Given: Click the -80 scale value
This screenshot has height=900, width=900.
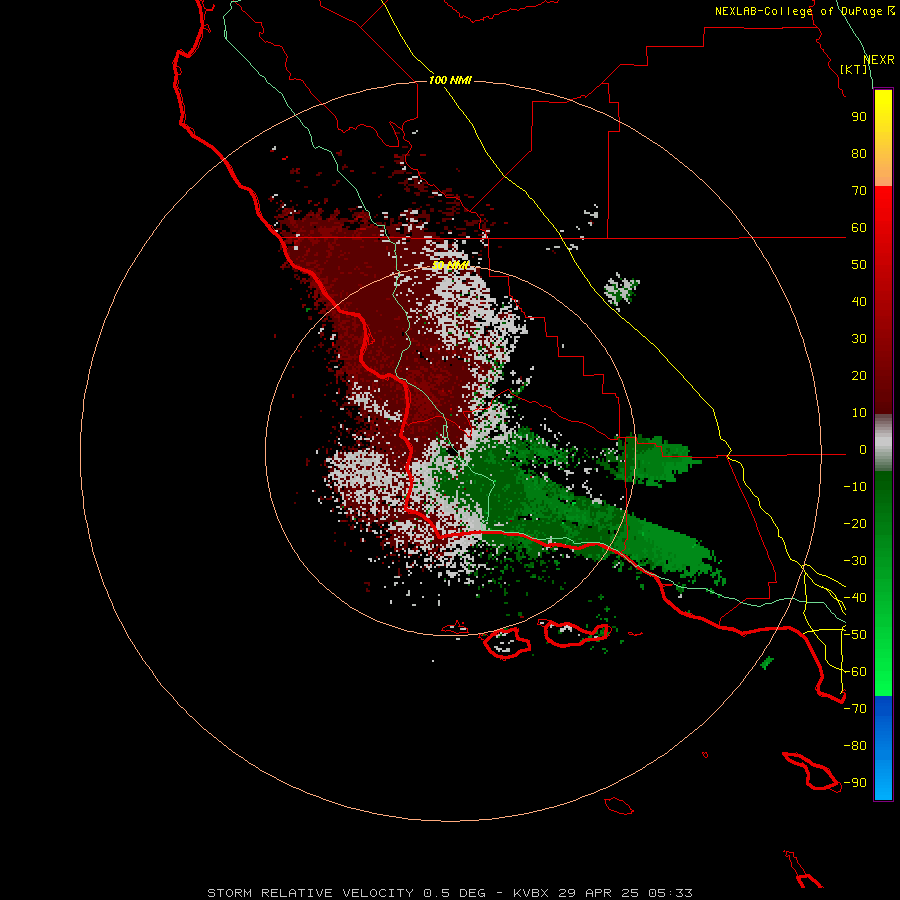Looking at the screenshot, I should click(x=855, y=746).
